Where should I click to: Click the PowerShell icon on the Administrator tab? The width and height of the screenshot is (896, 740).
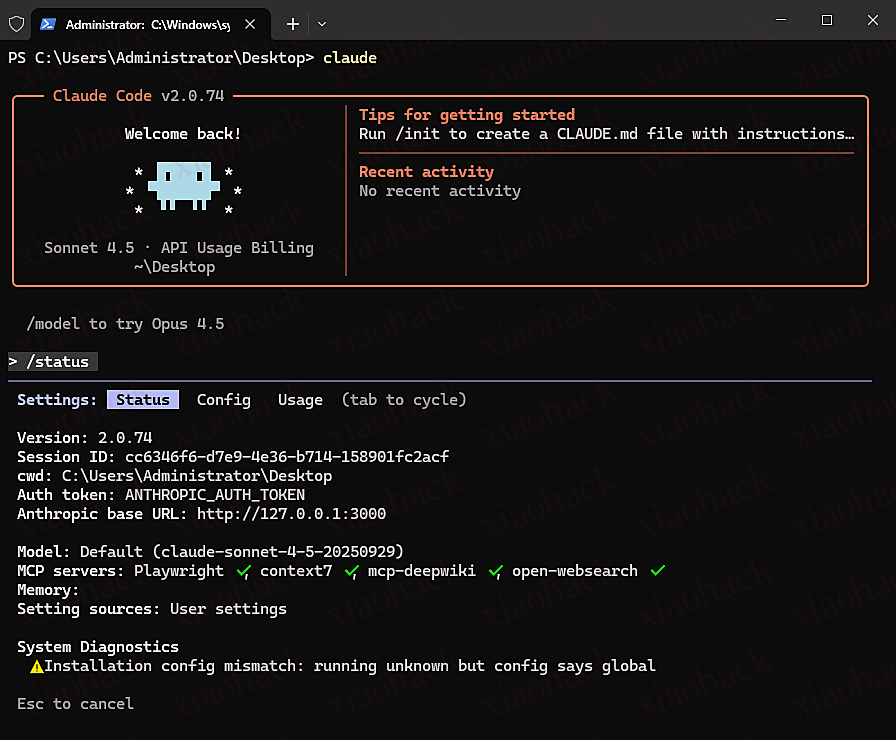click(47, 23)
